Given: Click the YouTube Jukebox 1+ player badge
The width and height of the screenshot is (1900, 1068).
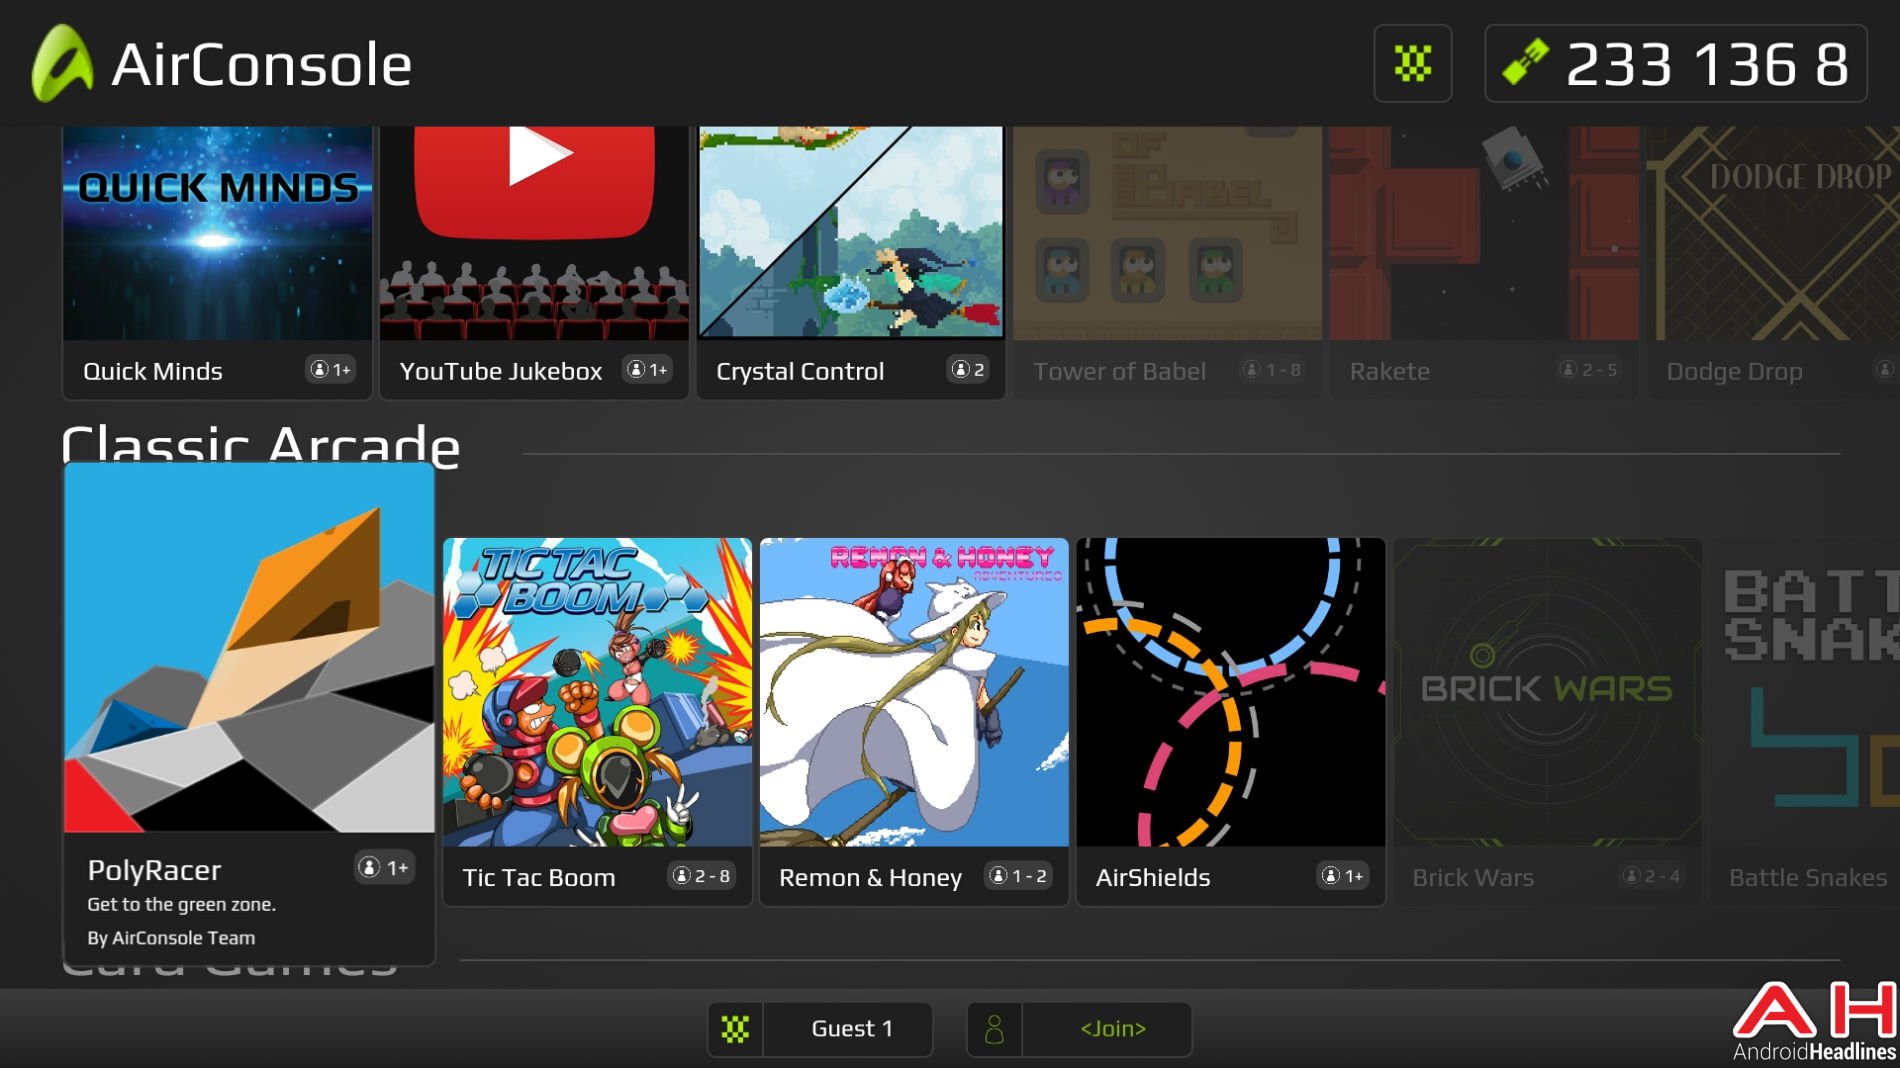Looking at the screenshot, I should point(647,370).
